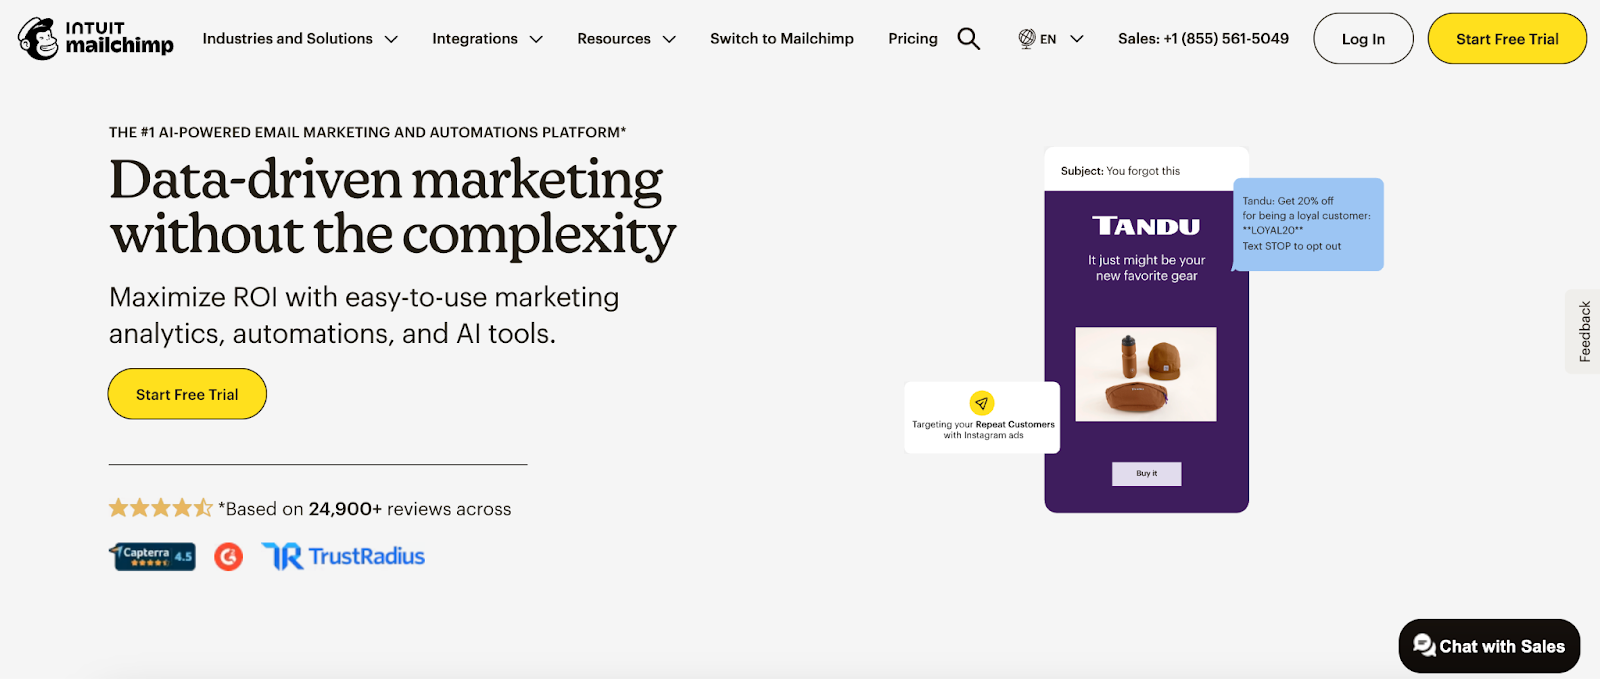Click the Capterra 4.5 rating badge
The height and width of the screenshot is (679, 1600).
[x=152, y=556]
